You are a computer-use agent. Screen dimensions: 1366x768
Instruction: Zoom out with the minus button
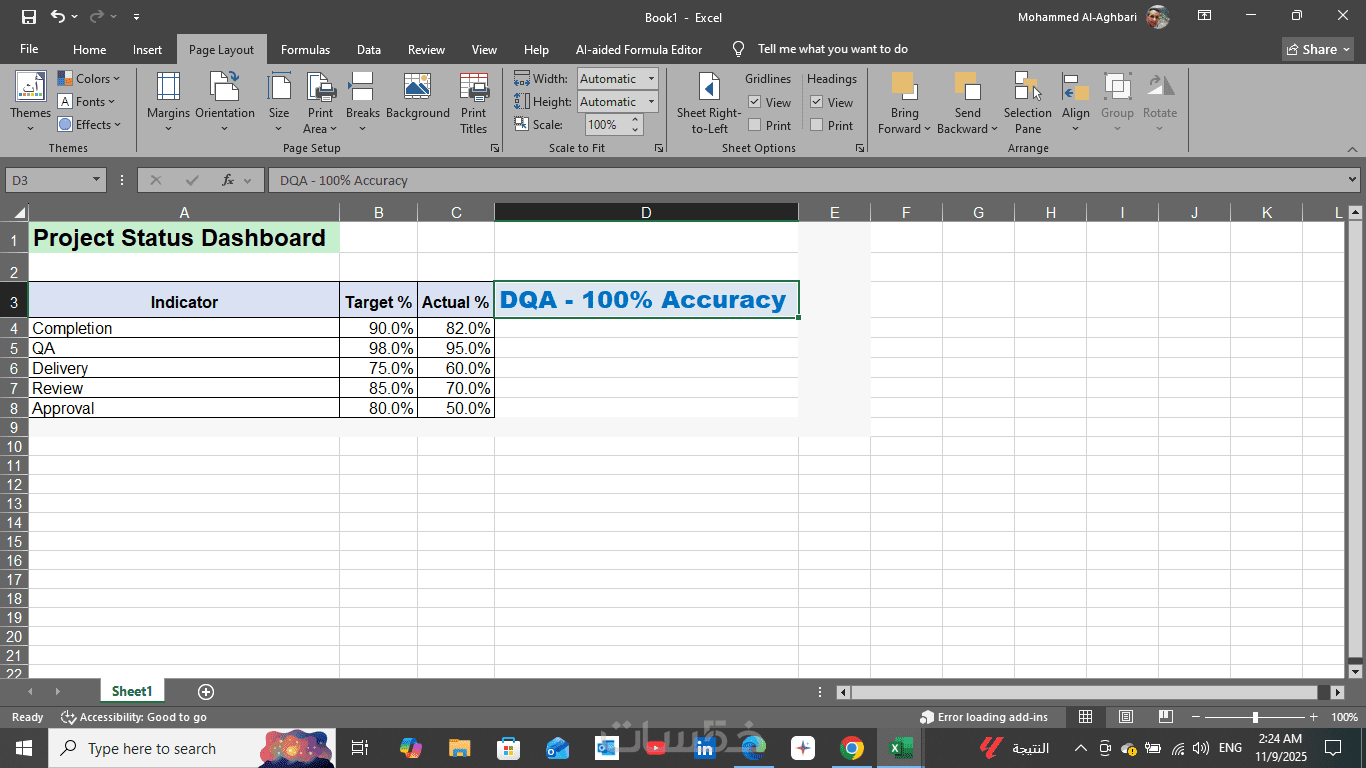pyautogui.click(x=1195, y=717)
